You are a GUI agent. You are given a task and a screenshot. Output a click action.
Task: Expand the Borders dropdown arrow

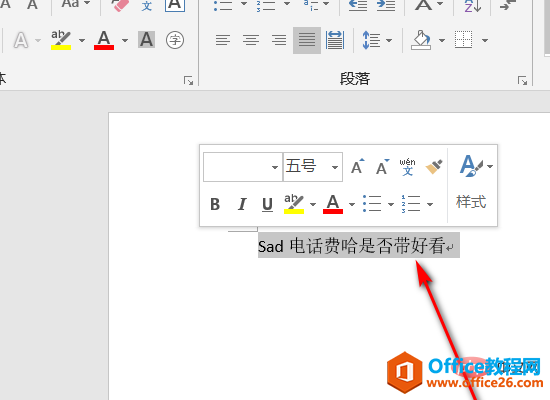point(485,40)
